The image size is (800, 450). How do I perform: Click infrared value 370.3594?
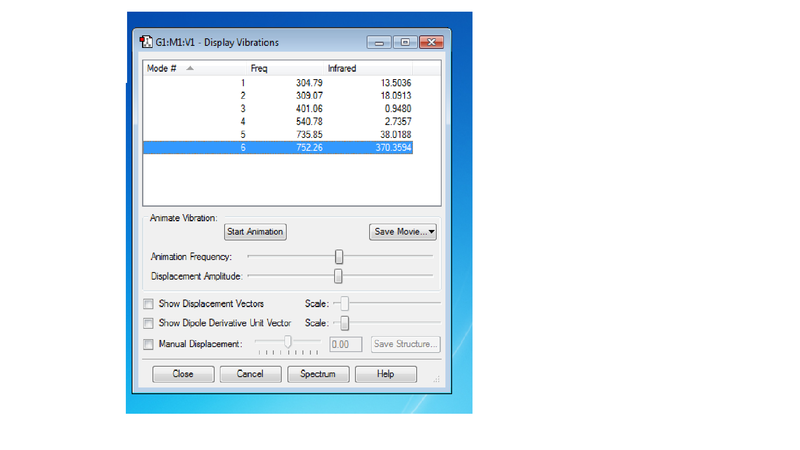[393, 147]
